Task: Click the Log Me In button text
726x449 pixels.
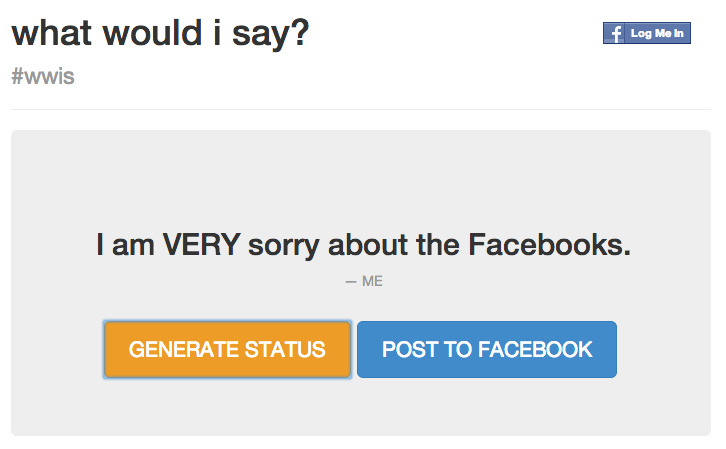Action: point(657,33)
